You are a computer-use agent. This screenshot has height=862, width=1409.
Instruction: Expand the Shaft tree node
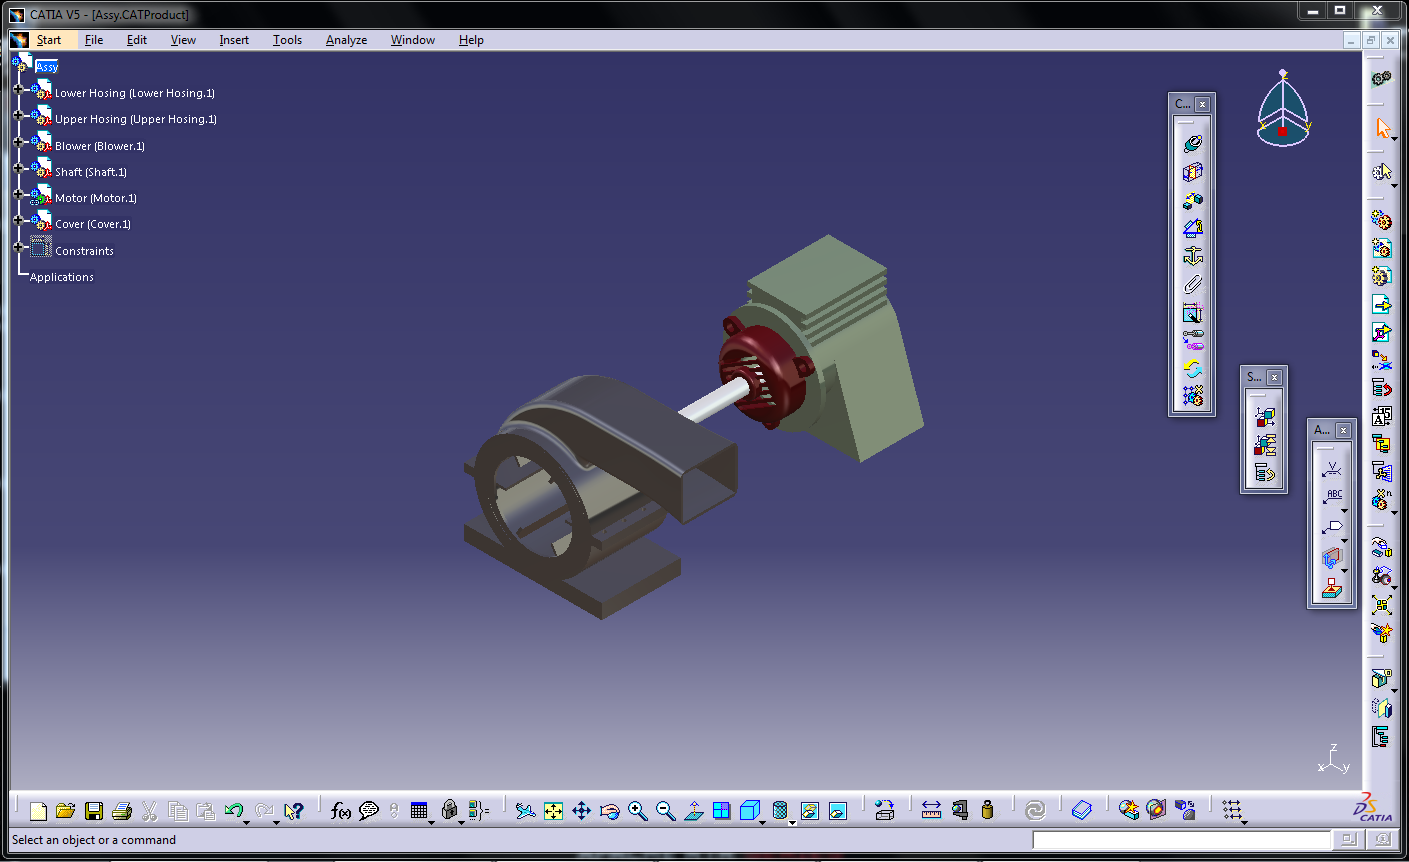(x=18, y=168)
